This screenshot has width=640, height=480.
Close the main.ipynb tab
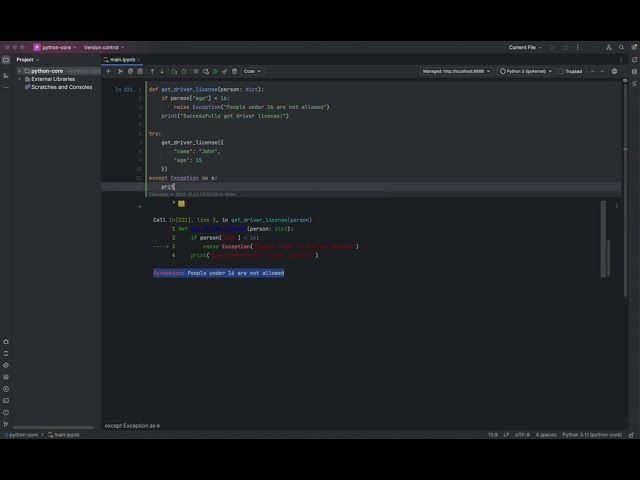tap(139, 60)
